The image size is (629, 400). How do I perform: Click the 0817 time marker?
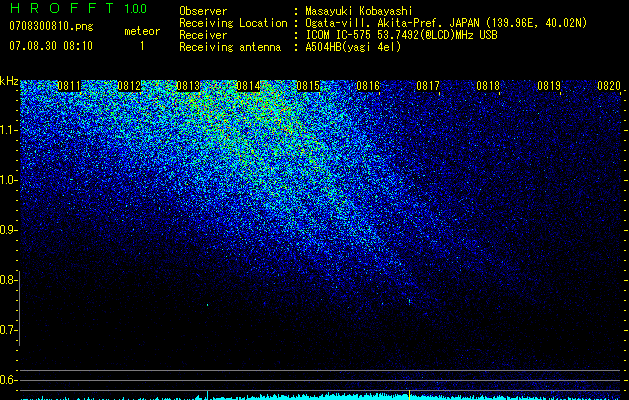[x=428, y=86]
